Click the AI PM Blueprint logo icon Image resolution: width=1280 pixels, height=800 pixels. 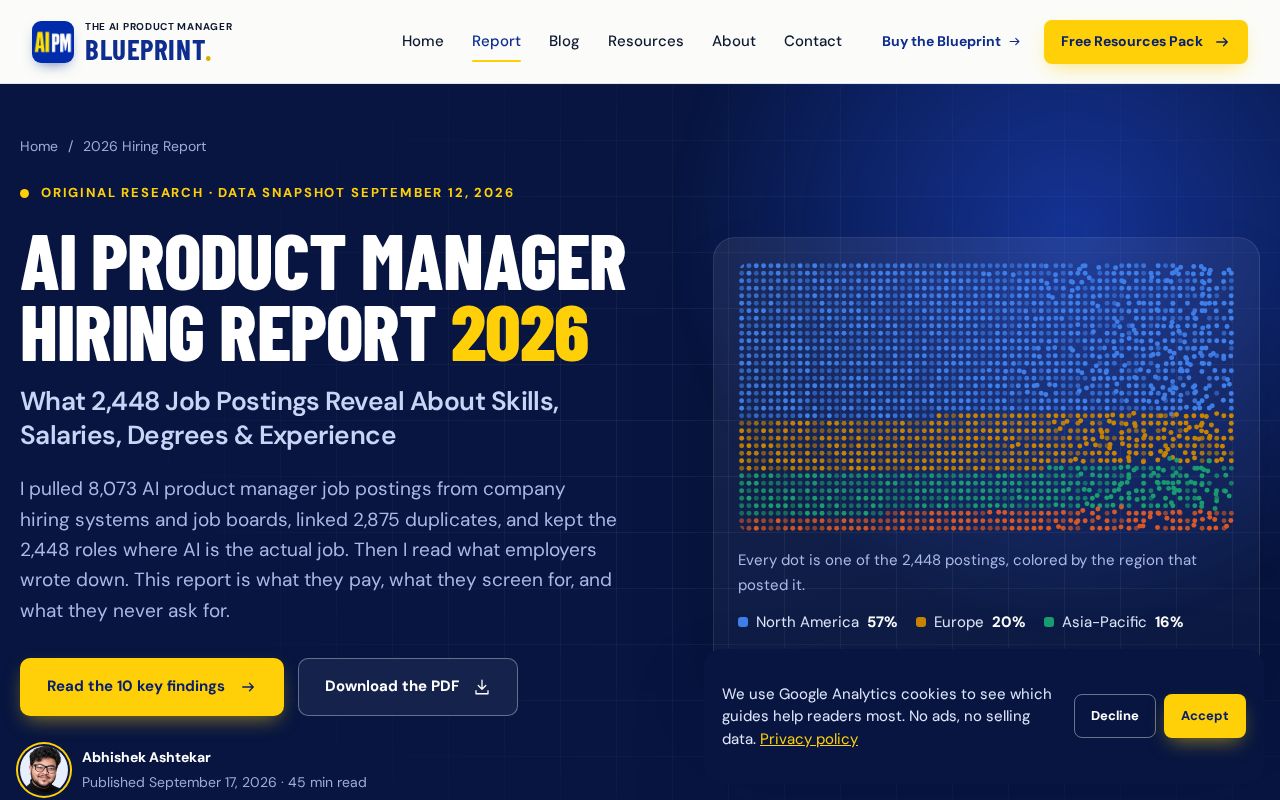tap(53, 42)
